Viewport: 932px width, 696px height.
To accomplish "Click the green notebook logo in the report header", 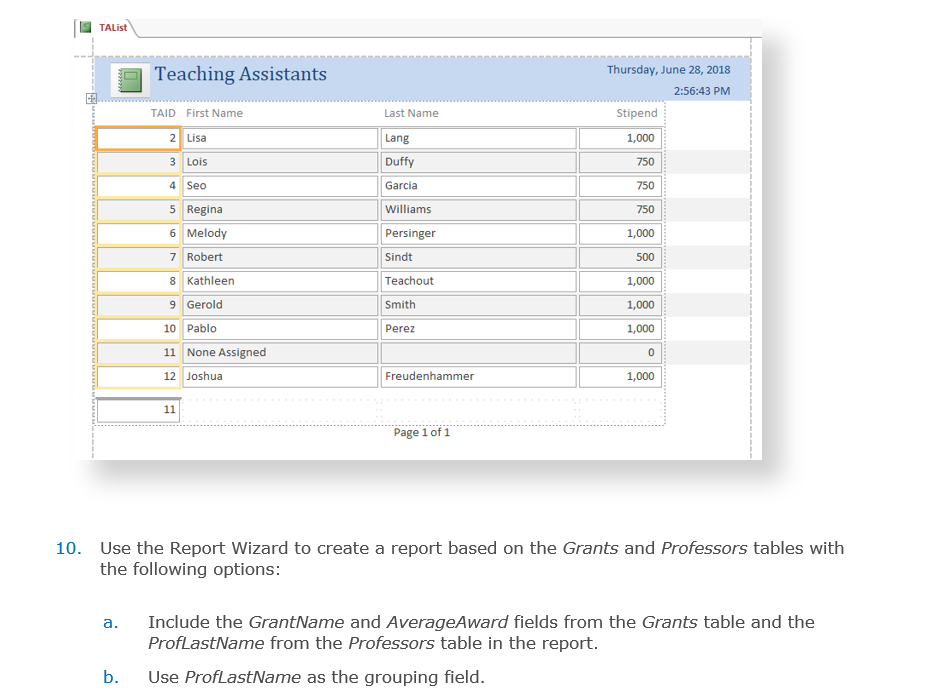I will tap(128, 78).
